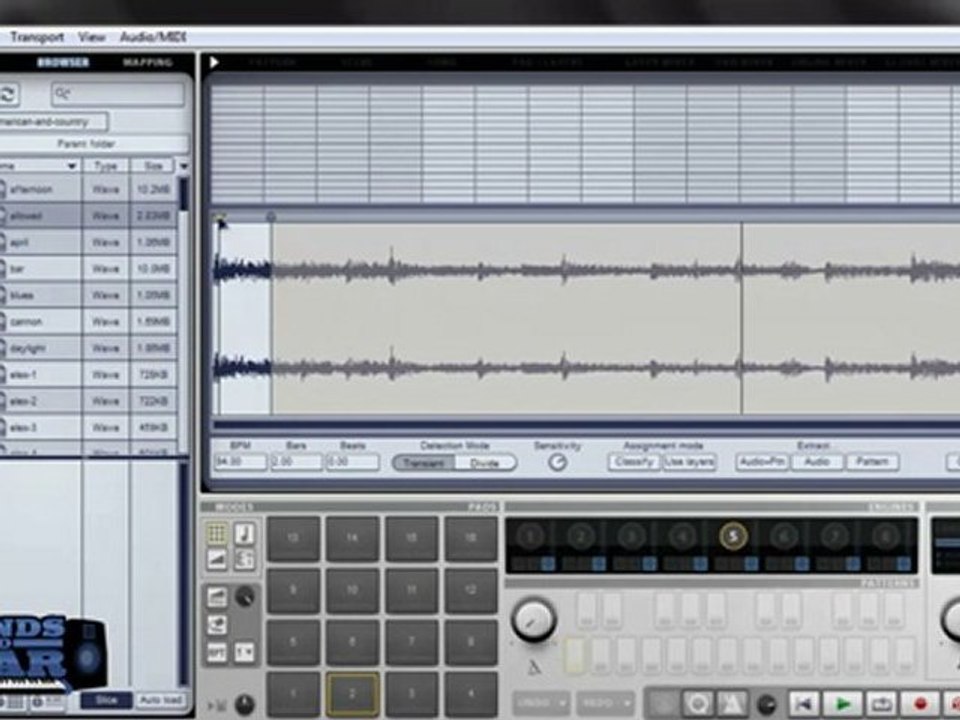Trigger pad 16 in the pads grid
Screen dimensions: 960x720
pos(471,538)
